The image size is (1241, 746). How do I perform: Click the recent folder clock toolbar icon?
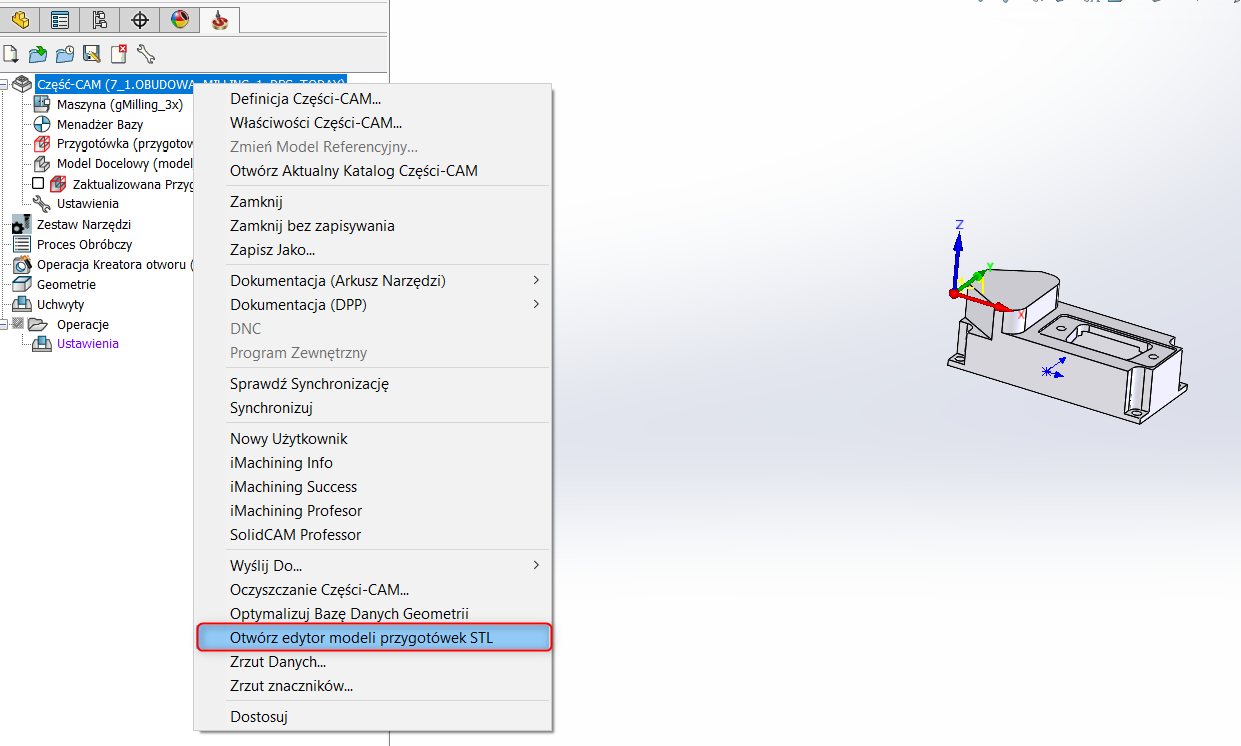[x=65, y=54]
